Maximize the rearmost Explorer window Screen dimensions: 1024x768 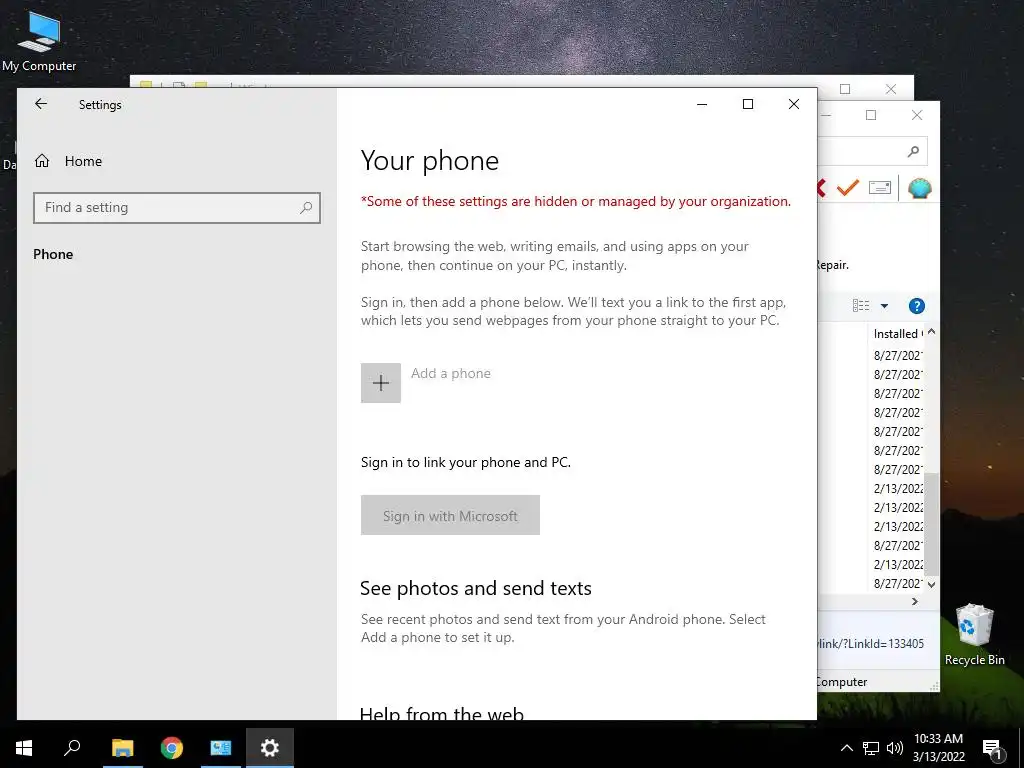845,89
